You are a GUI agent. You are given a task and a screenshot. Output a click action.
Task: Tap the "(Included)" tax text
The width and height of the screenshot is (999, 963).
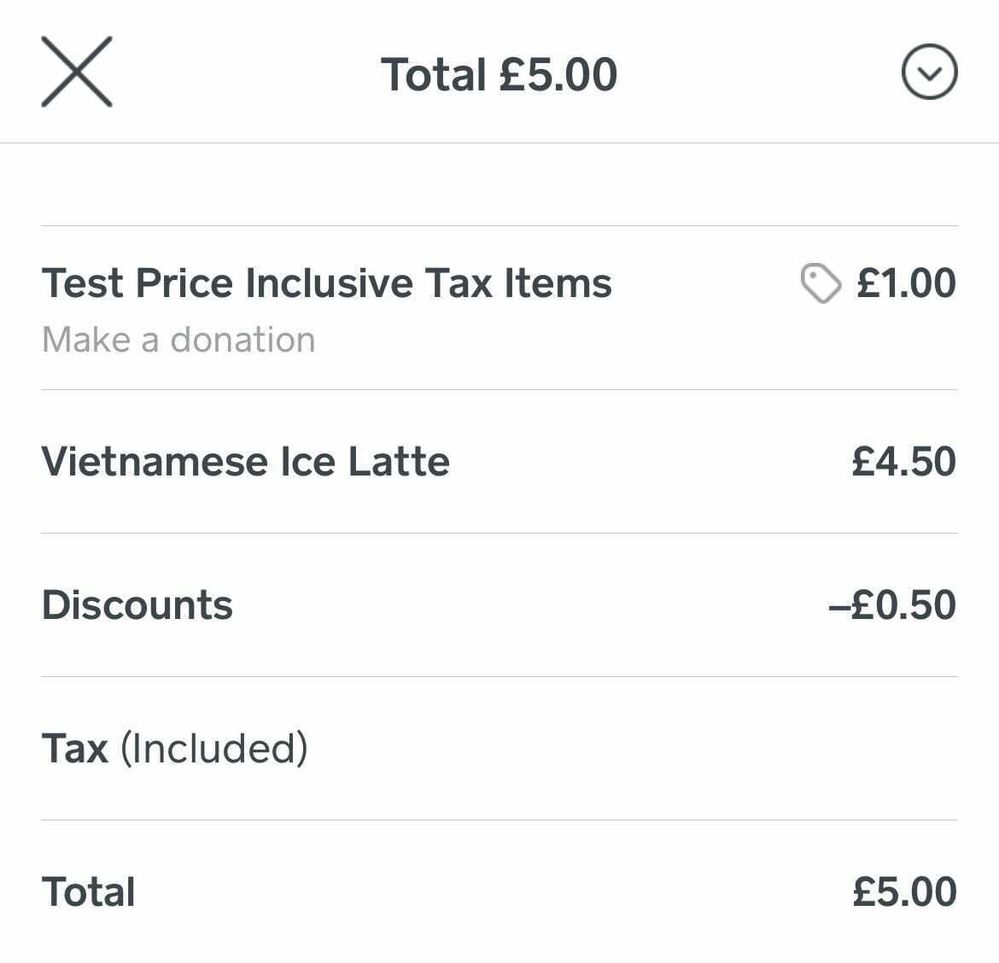click(x=214, y=748)
